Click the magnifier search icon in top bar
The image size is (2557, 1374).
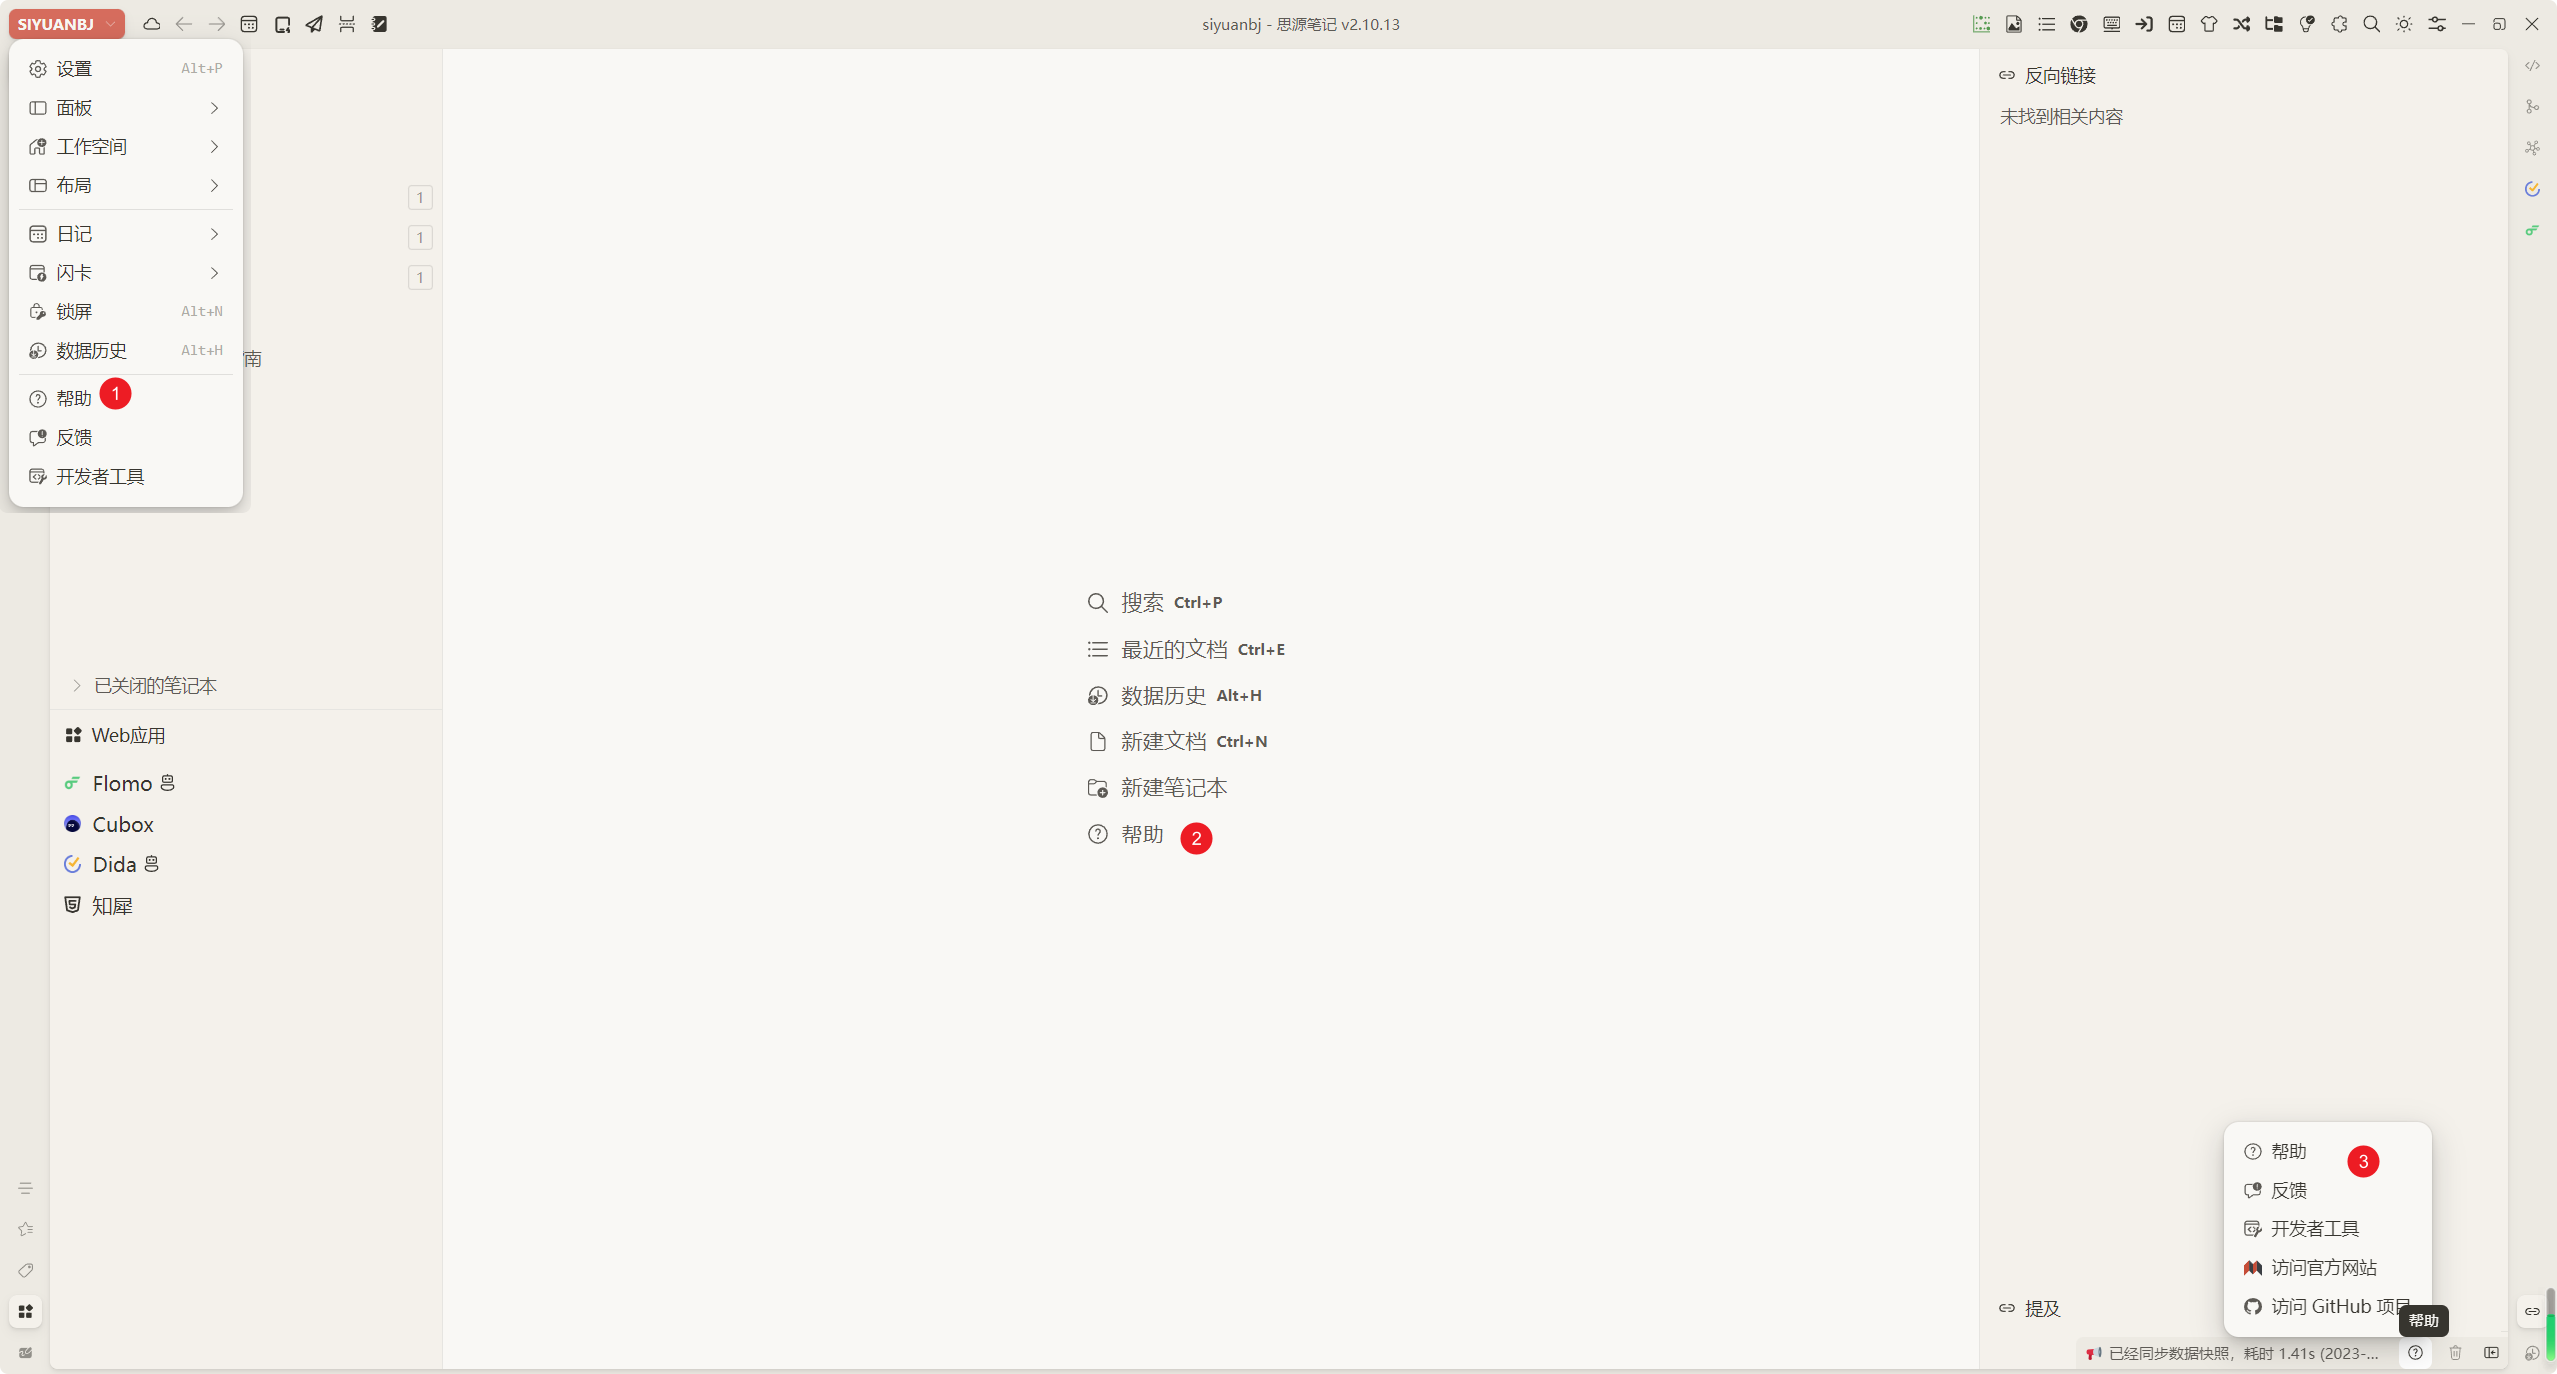click(2371, 24)
